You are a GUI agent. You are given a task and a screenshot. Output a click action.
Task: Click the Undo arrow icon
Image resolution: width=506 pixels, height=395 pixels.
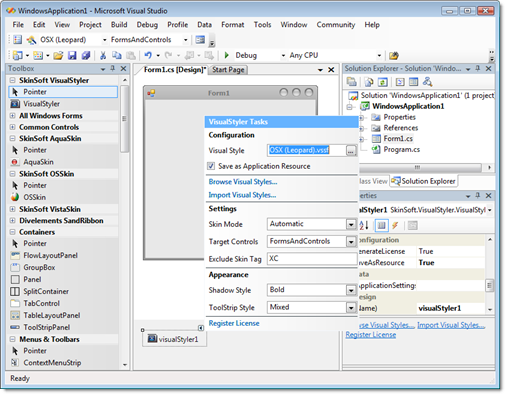[148, 55]
